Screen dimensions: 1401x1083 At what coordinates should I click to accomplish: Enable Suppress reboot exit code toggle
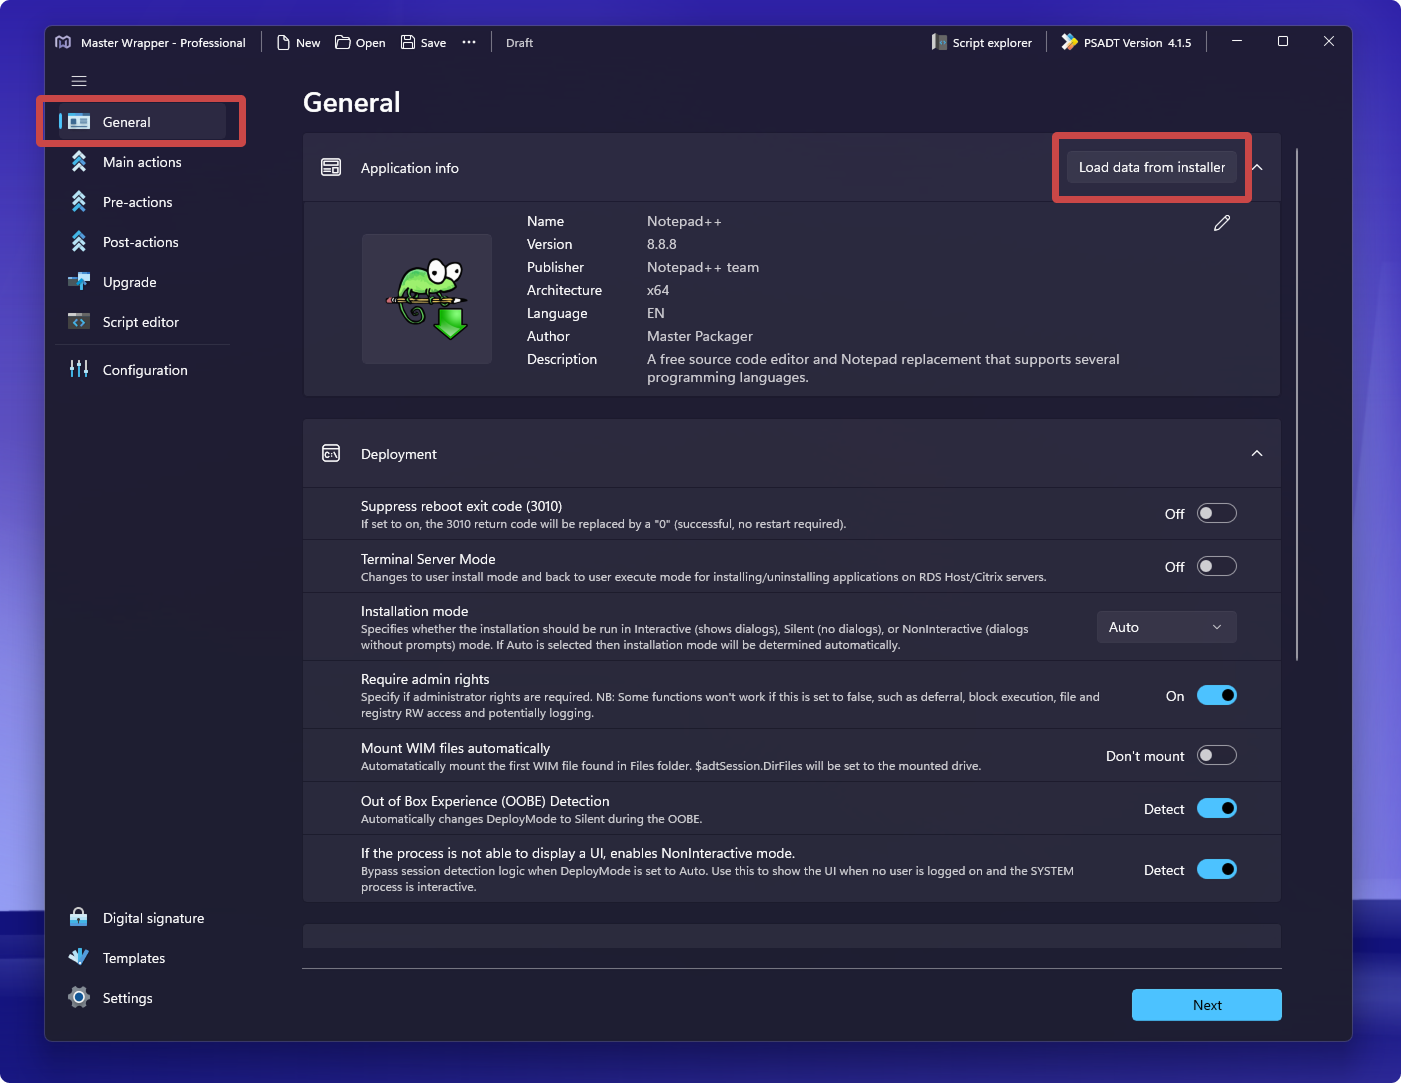[1216, 514]
